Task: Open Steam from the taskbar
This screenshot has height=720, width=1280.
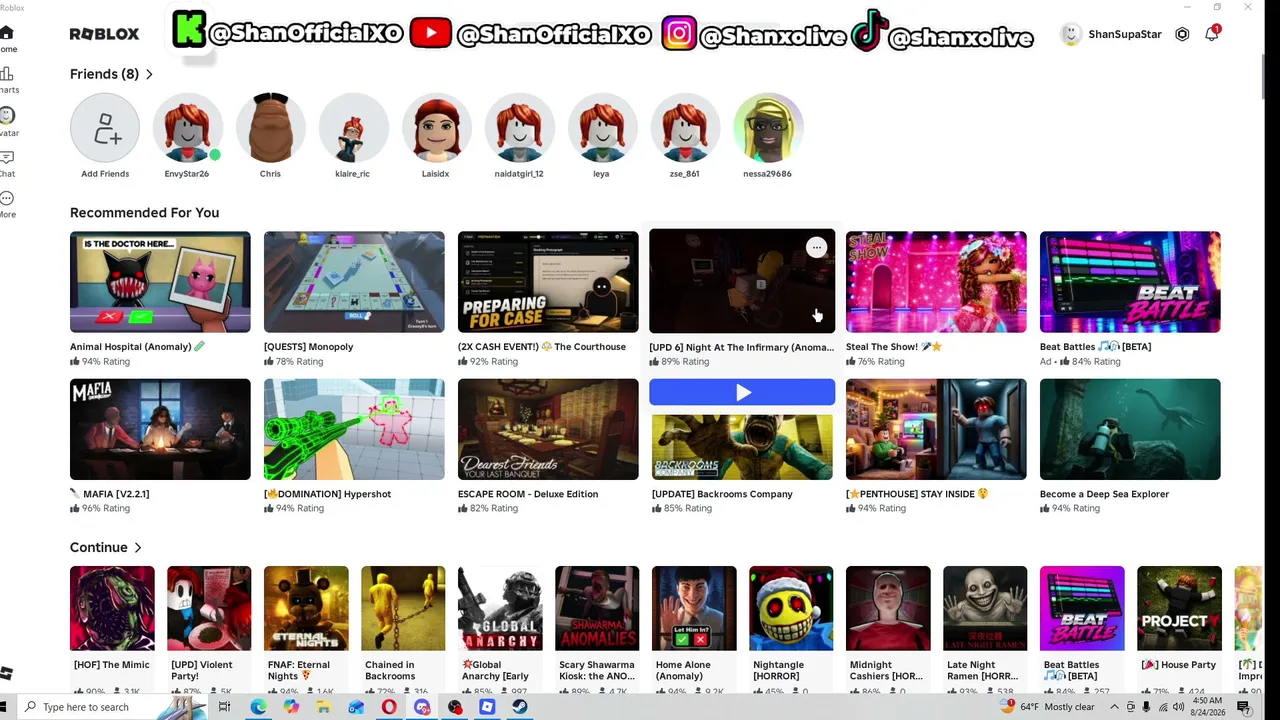Action: pyautogui.click(x=520, y=707)
